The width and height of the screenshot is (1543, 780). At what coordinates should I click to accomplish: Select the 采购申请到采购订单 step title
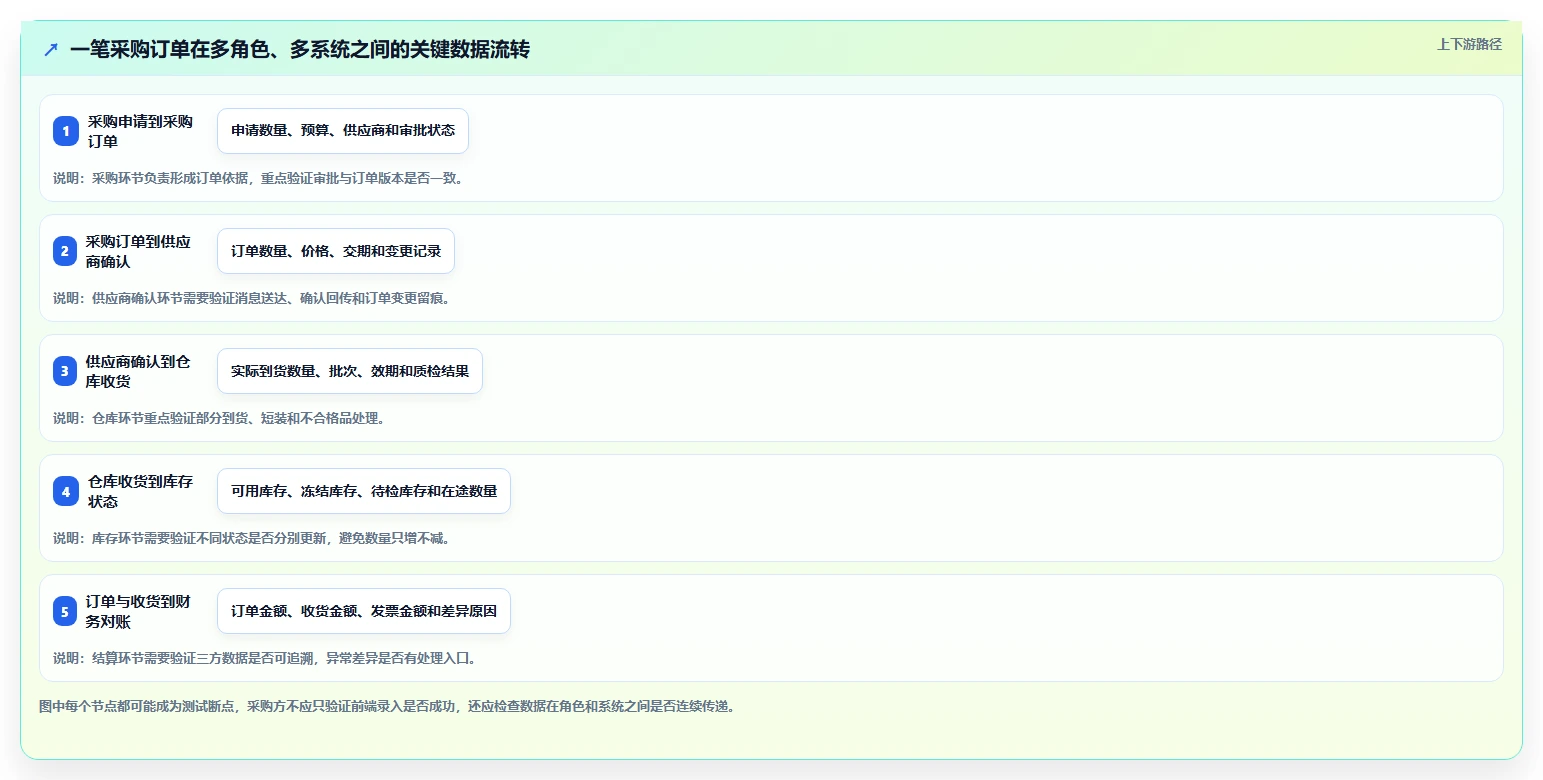pos(140,131)
